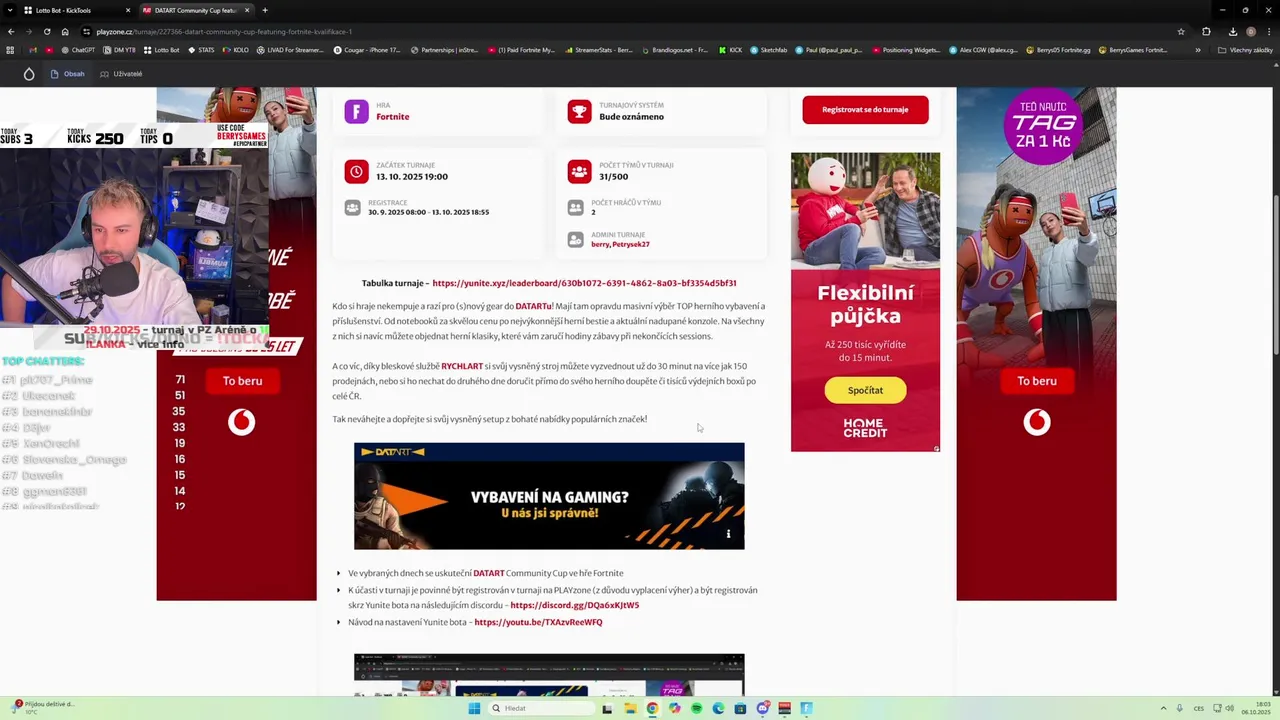Open the KOLO bookmark

[x=235, y=50]
